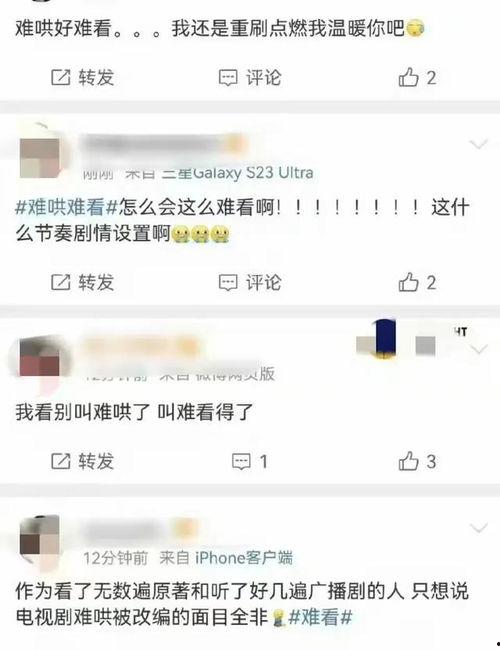Open the #难哄难看# hashtag topic
Viewport: 500px width, 650px height.
point(67,206)
